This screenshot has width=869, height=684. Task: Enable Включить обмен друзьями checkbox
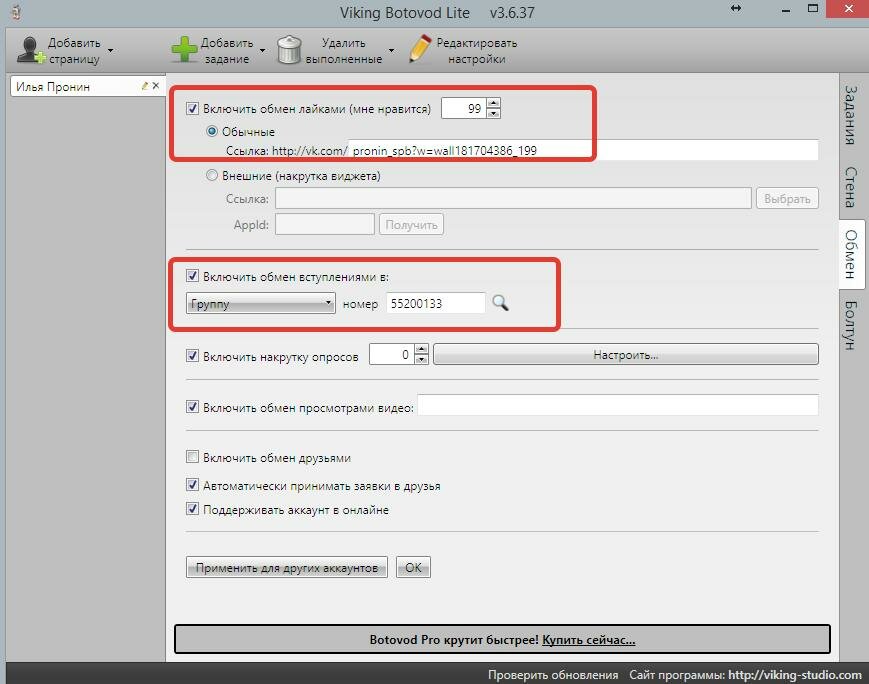(192, 457)
